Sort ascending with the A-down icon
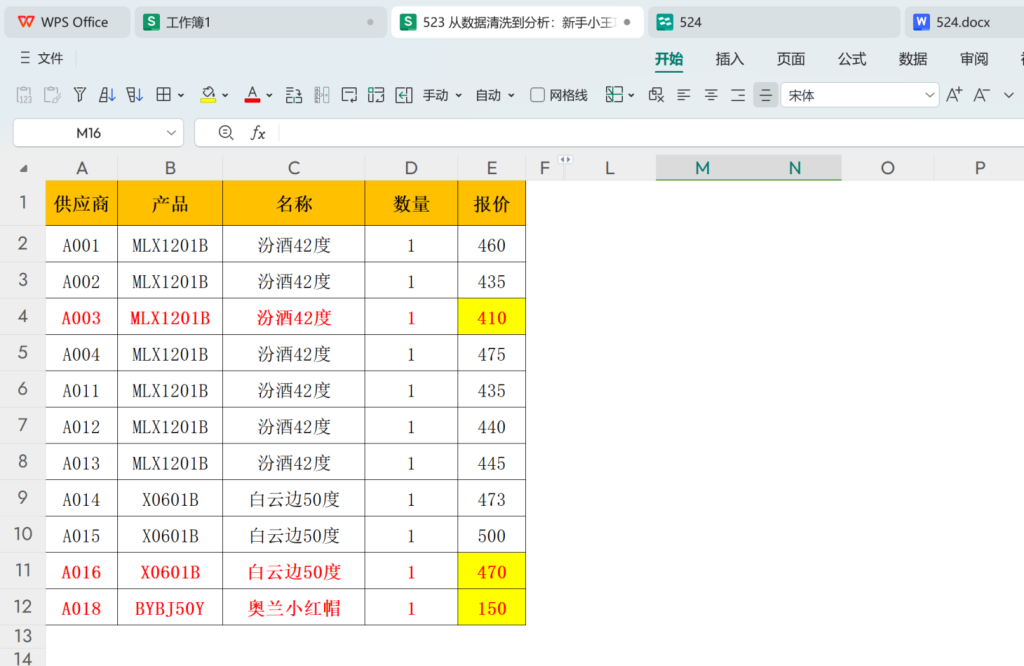 (107, 95)
